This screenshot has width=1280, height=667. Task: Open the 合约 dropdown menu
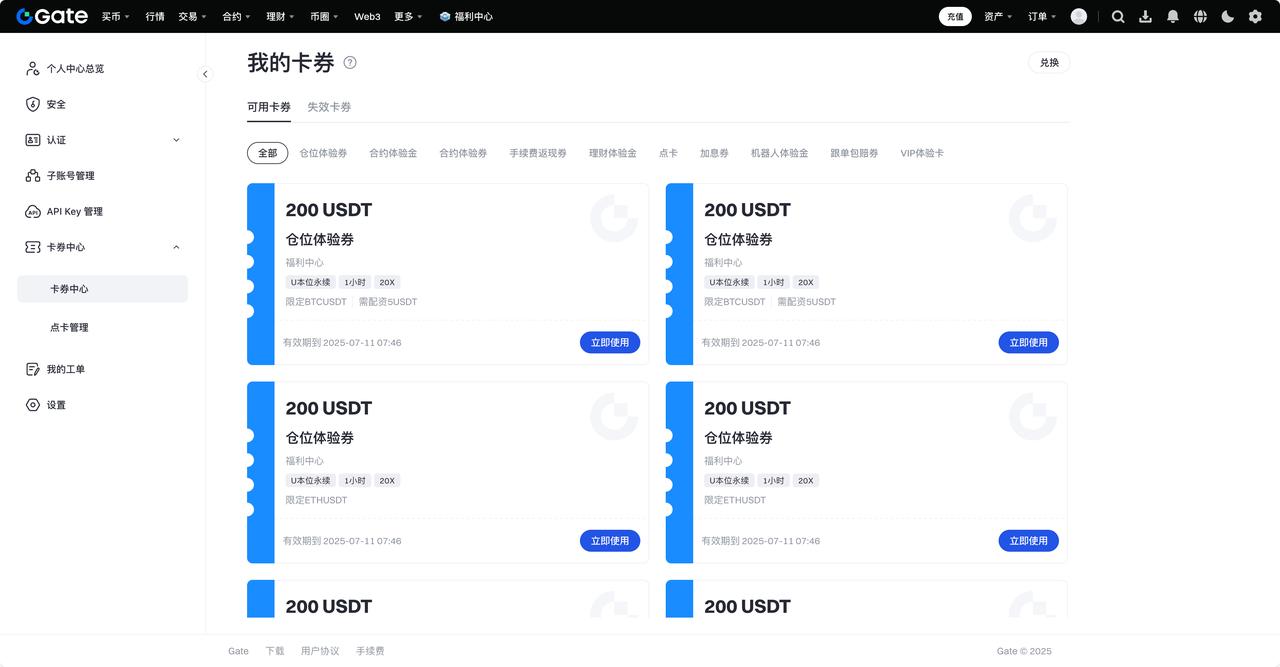point(236,17)
